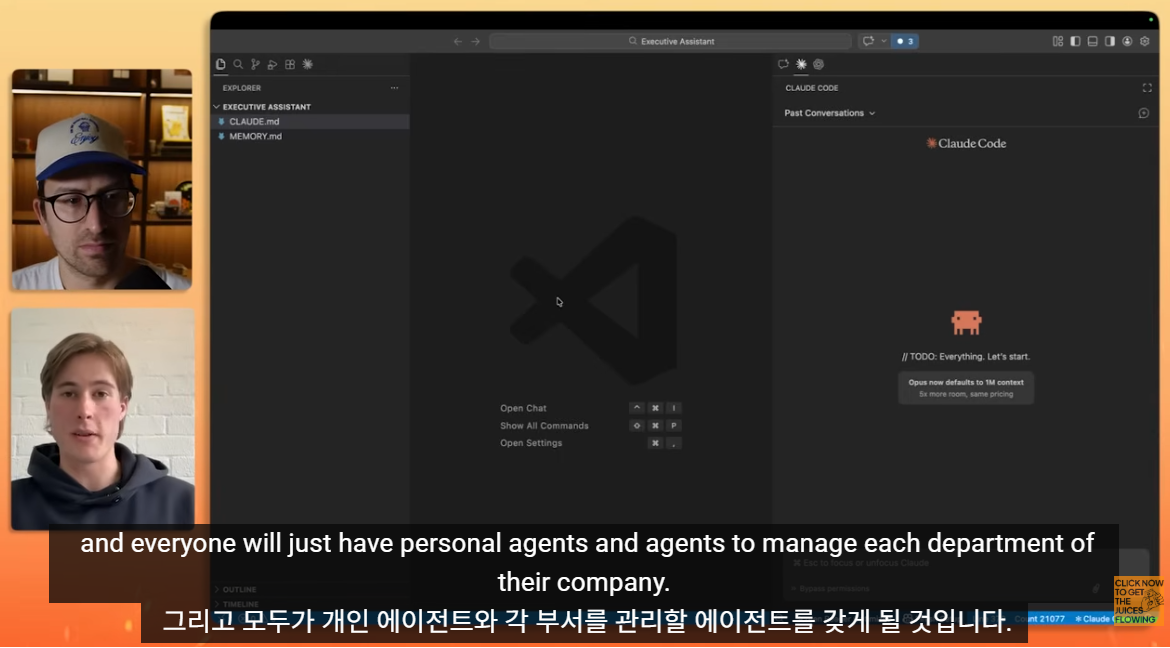Open the Customize Layout icon in the title bar

click(1058, 41)
